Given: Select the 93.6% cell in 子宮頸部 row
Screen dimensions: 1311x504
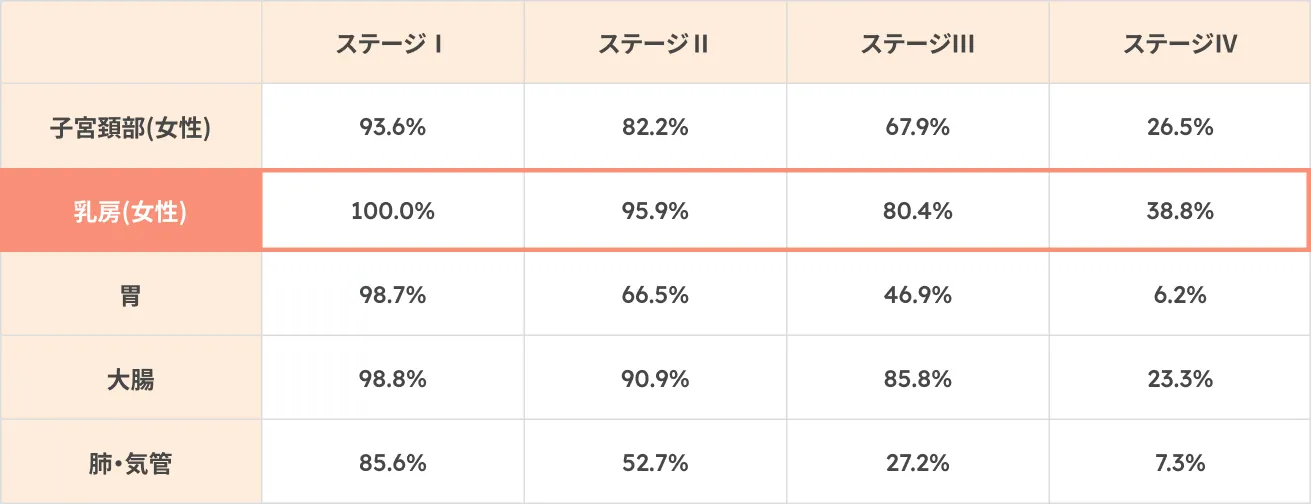Looking at the screenshot, I should point(392,128).
